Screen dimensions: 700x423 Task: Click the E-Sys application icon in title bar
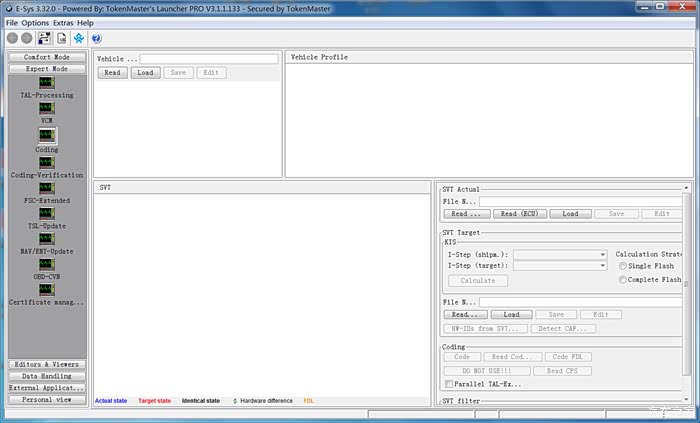coord(8,8)
